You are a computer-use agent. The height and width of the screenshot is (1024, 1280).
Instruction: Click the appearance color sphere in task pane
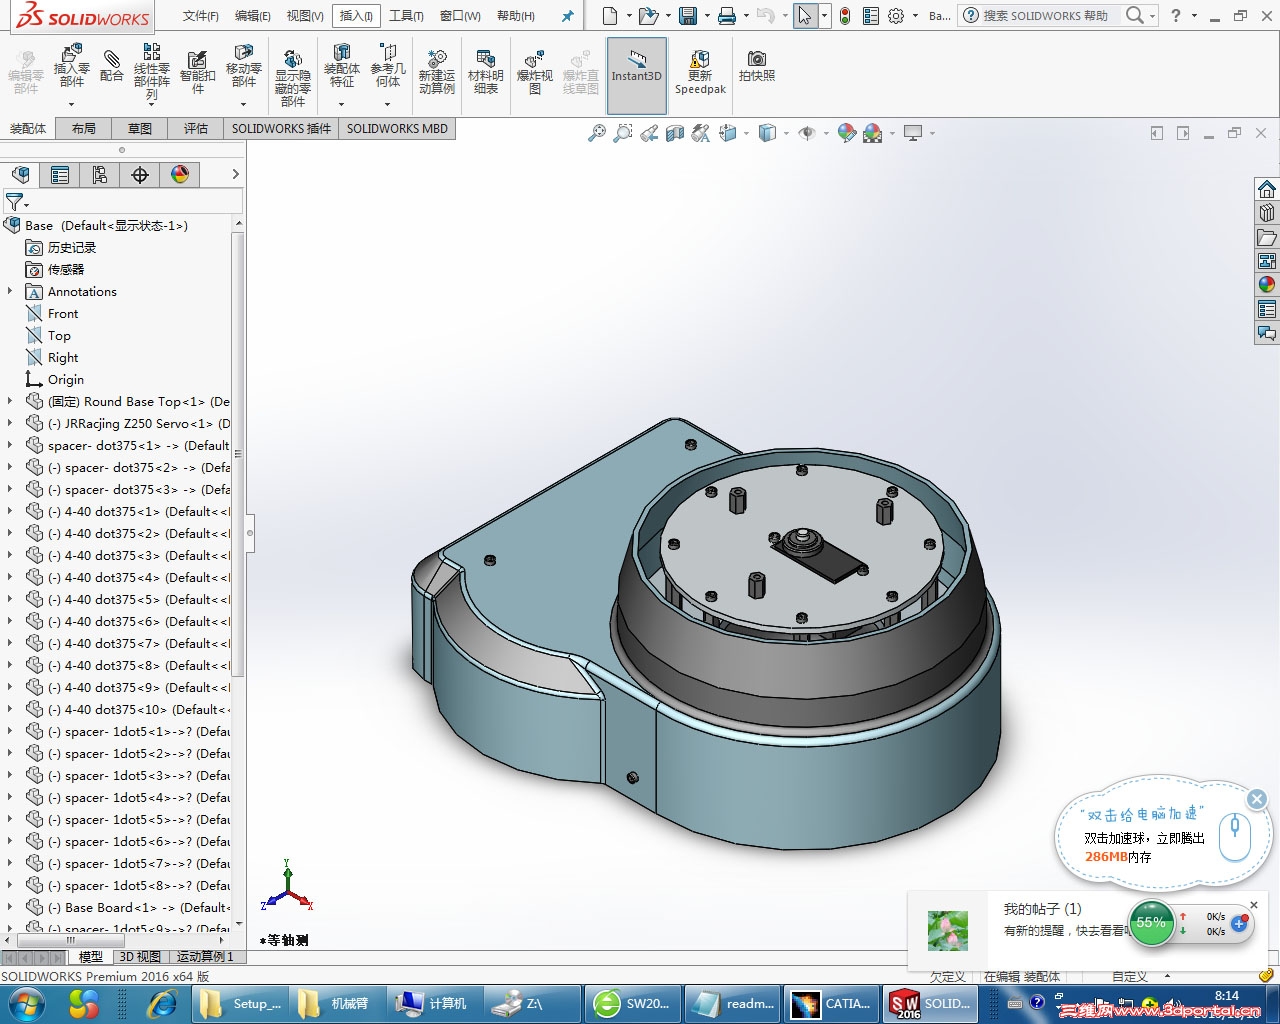click(1266, 284)
